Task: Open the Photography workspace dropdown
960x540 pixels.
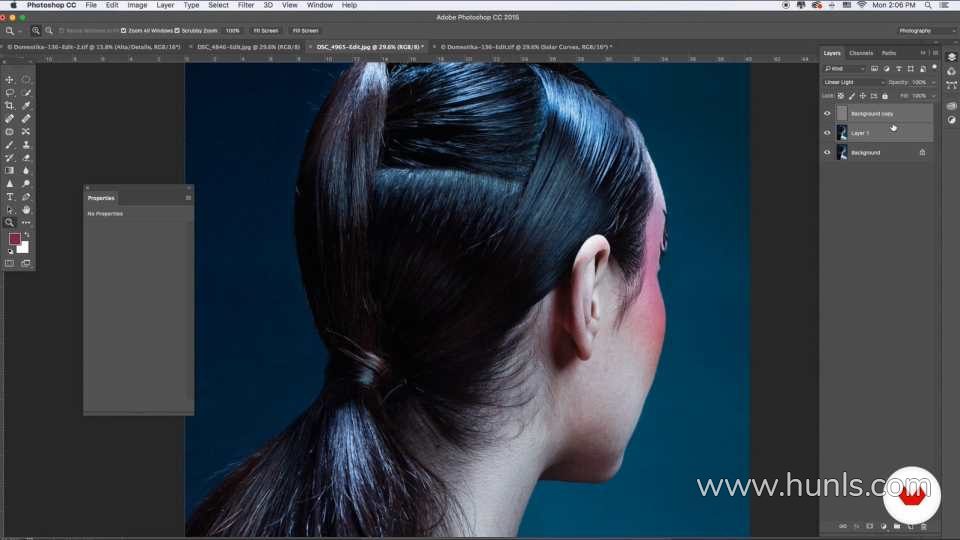Action: click(926, 31)
